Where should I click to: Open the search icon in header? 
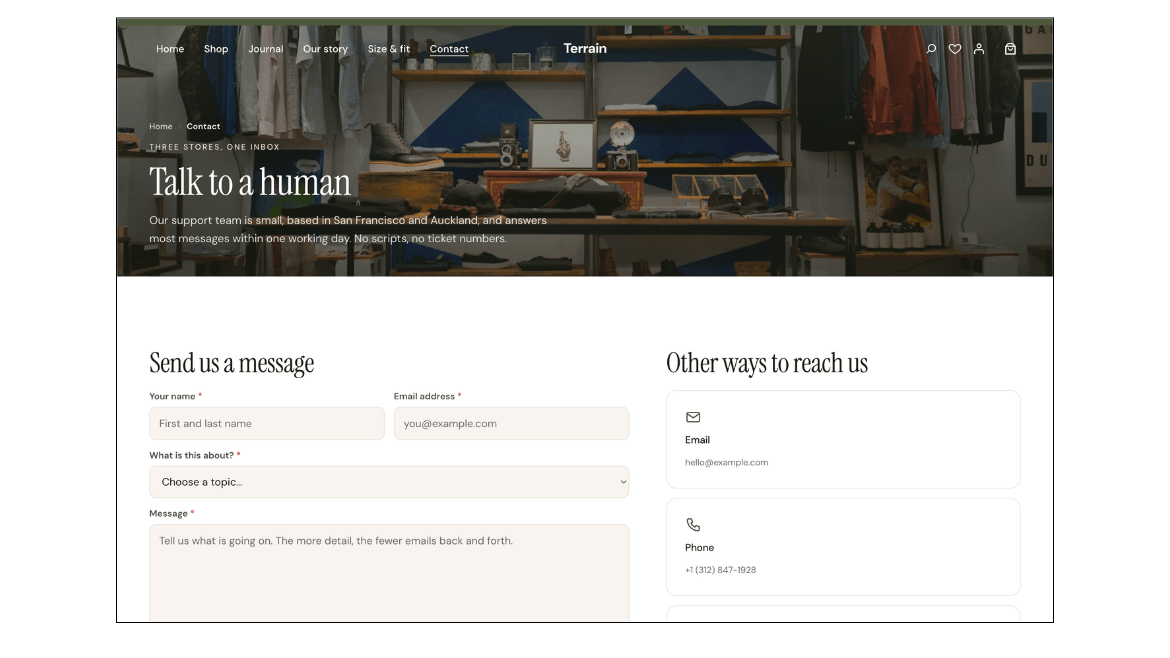coord(931,49)
